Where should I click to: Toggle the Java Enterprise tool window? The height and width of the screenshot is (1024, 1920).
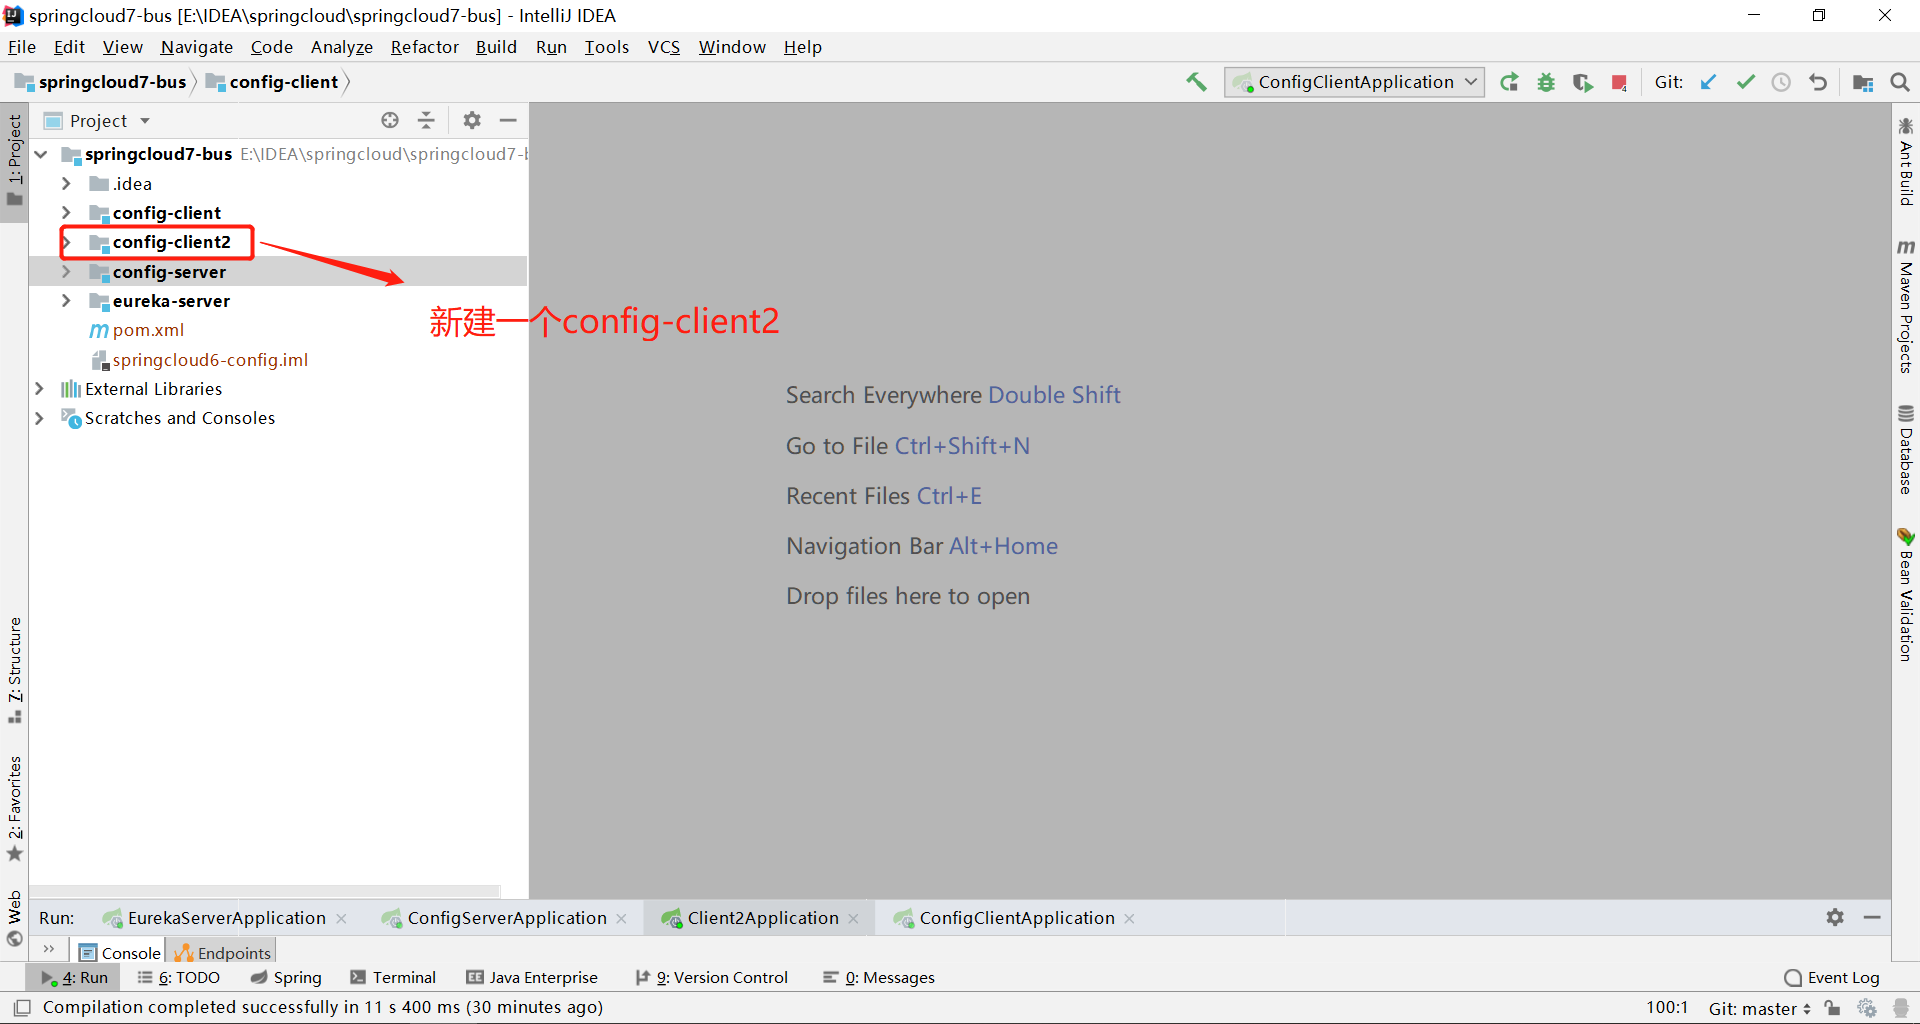[532, 977]
